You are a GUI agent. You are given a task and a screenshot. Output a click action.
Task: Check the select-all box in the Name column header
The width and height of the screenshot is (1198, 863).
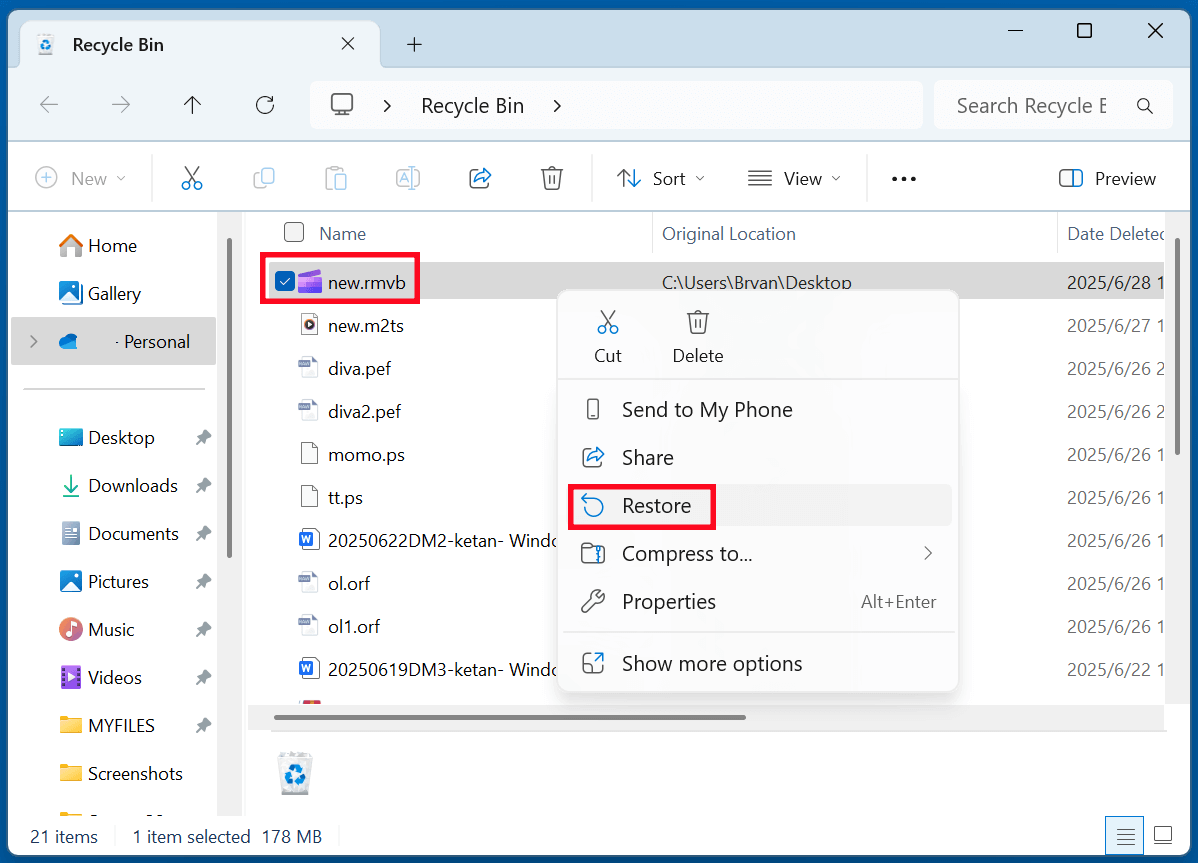(x=294, y=232)
